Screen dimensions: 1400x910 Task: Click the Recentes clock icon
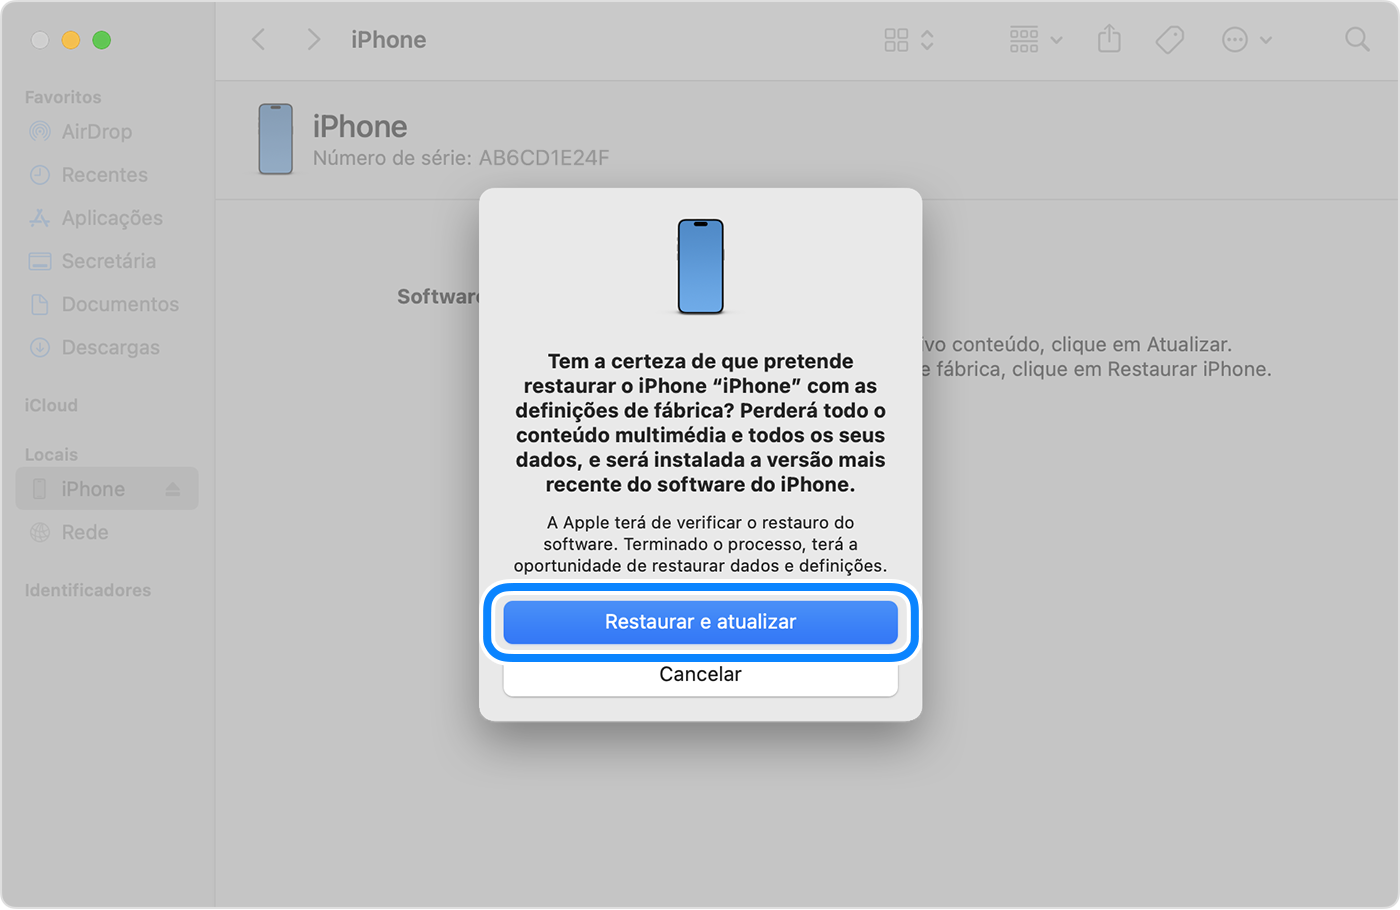tap(40, 175)
